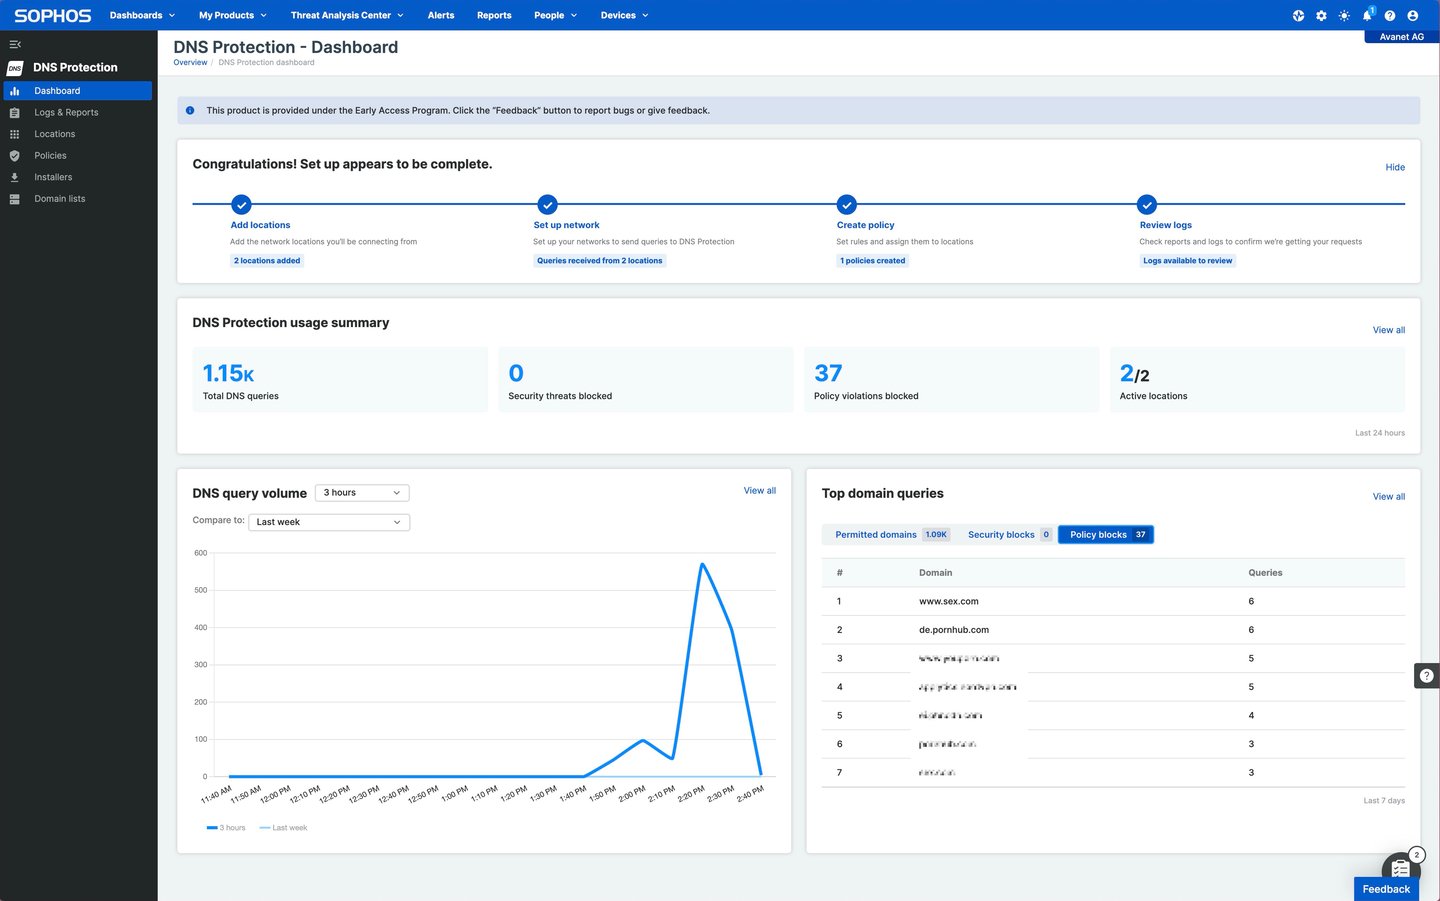Toggle the Last week legend series
Viewport: 1440px width, 901px height.
[284, 828]
